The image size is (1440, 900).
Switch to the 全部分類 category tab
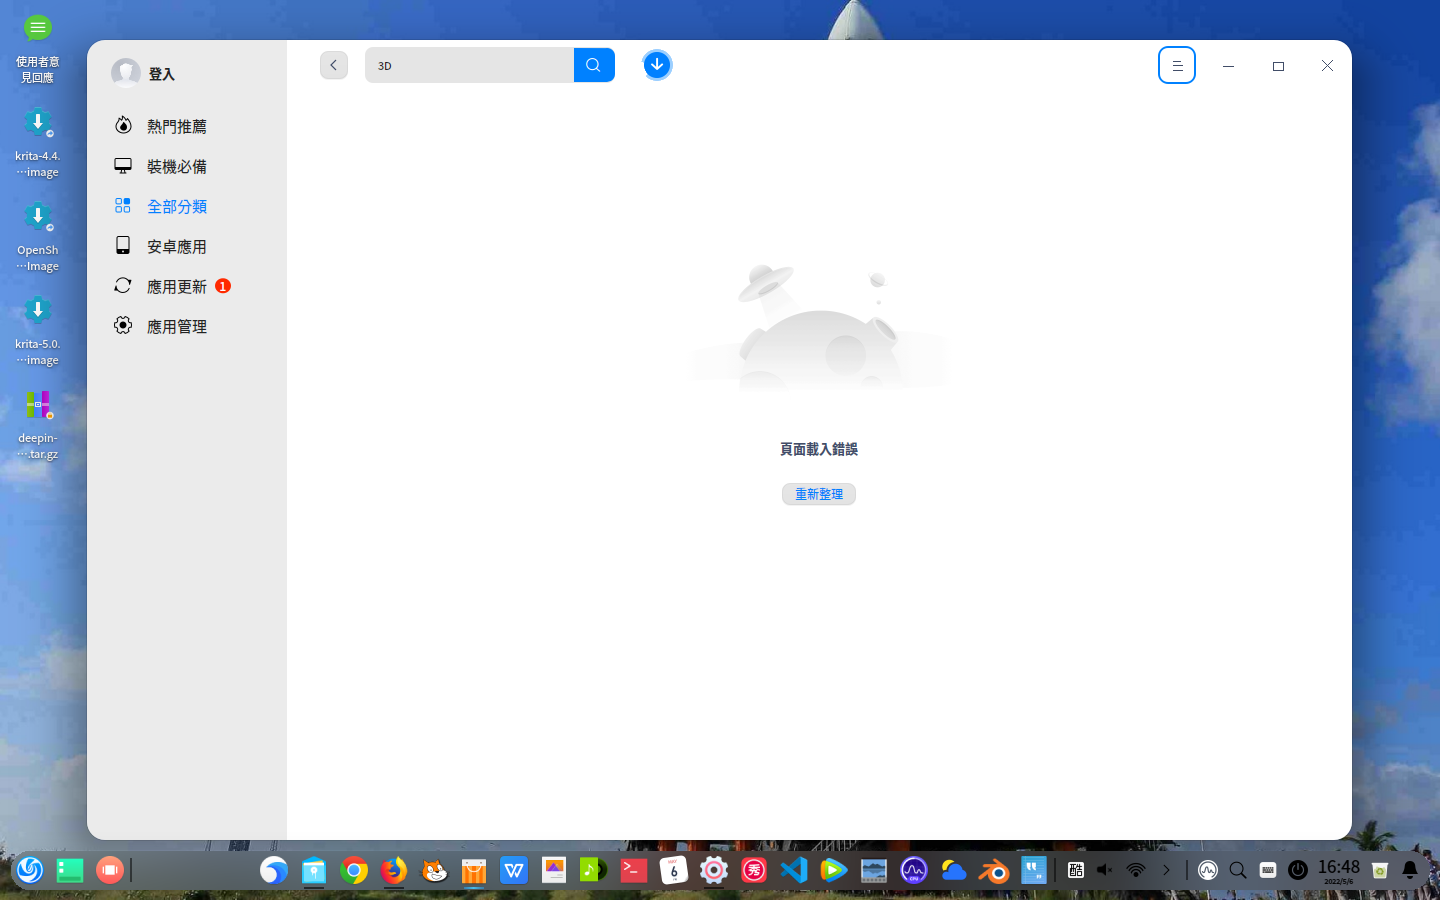pos(177,206)
